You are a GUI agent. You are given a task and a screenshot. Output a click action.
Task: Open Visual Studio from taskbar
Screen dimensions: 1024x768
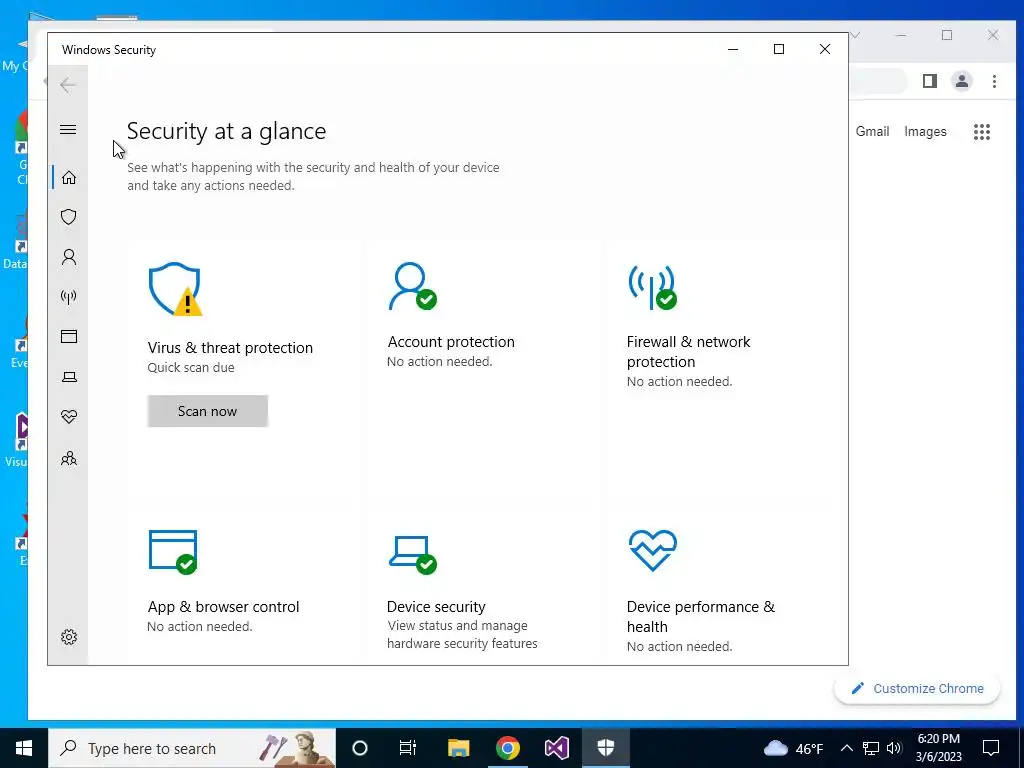556,748
